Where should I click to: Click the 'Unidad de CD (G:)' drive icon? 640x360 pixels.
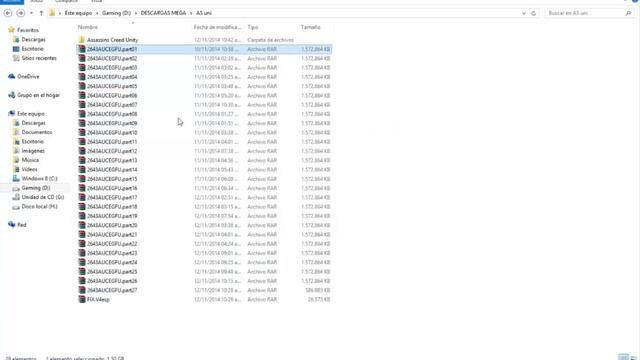click(x=16, y=197)
